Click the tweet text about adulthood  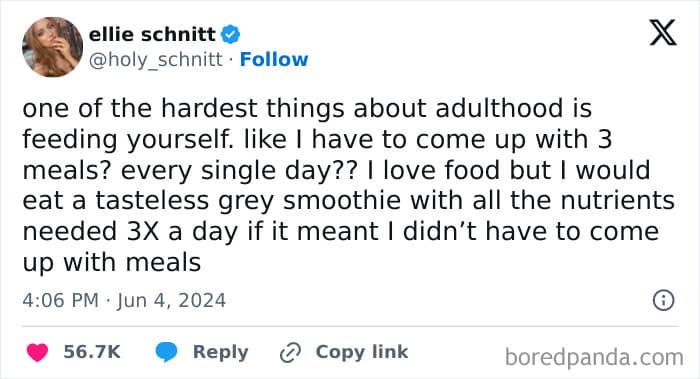pos(348,185)
